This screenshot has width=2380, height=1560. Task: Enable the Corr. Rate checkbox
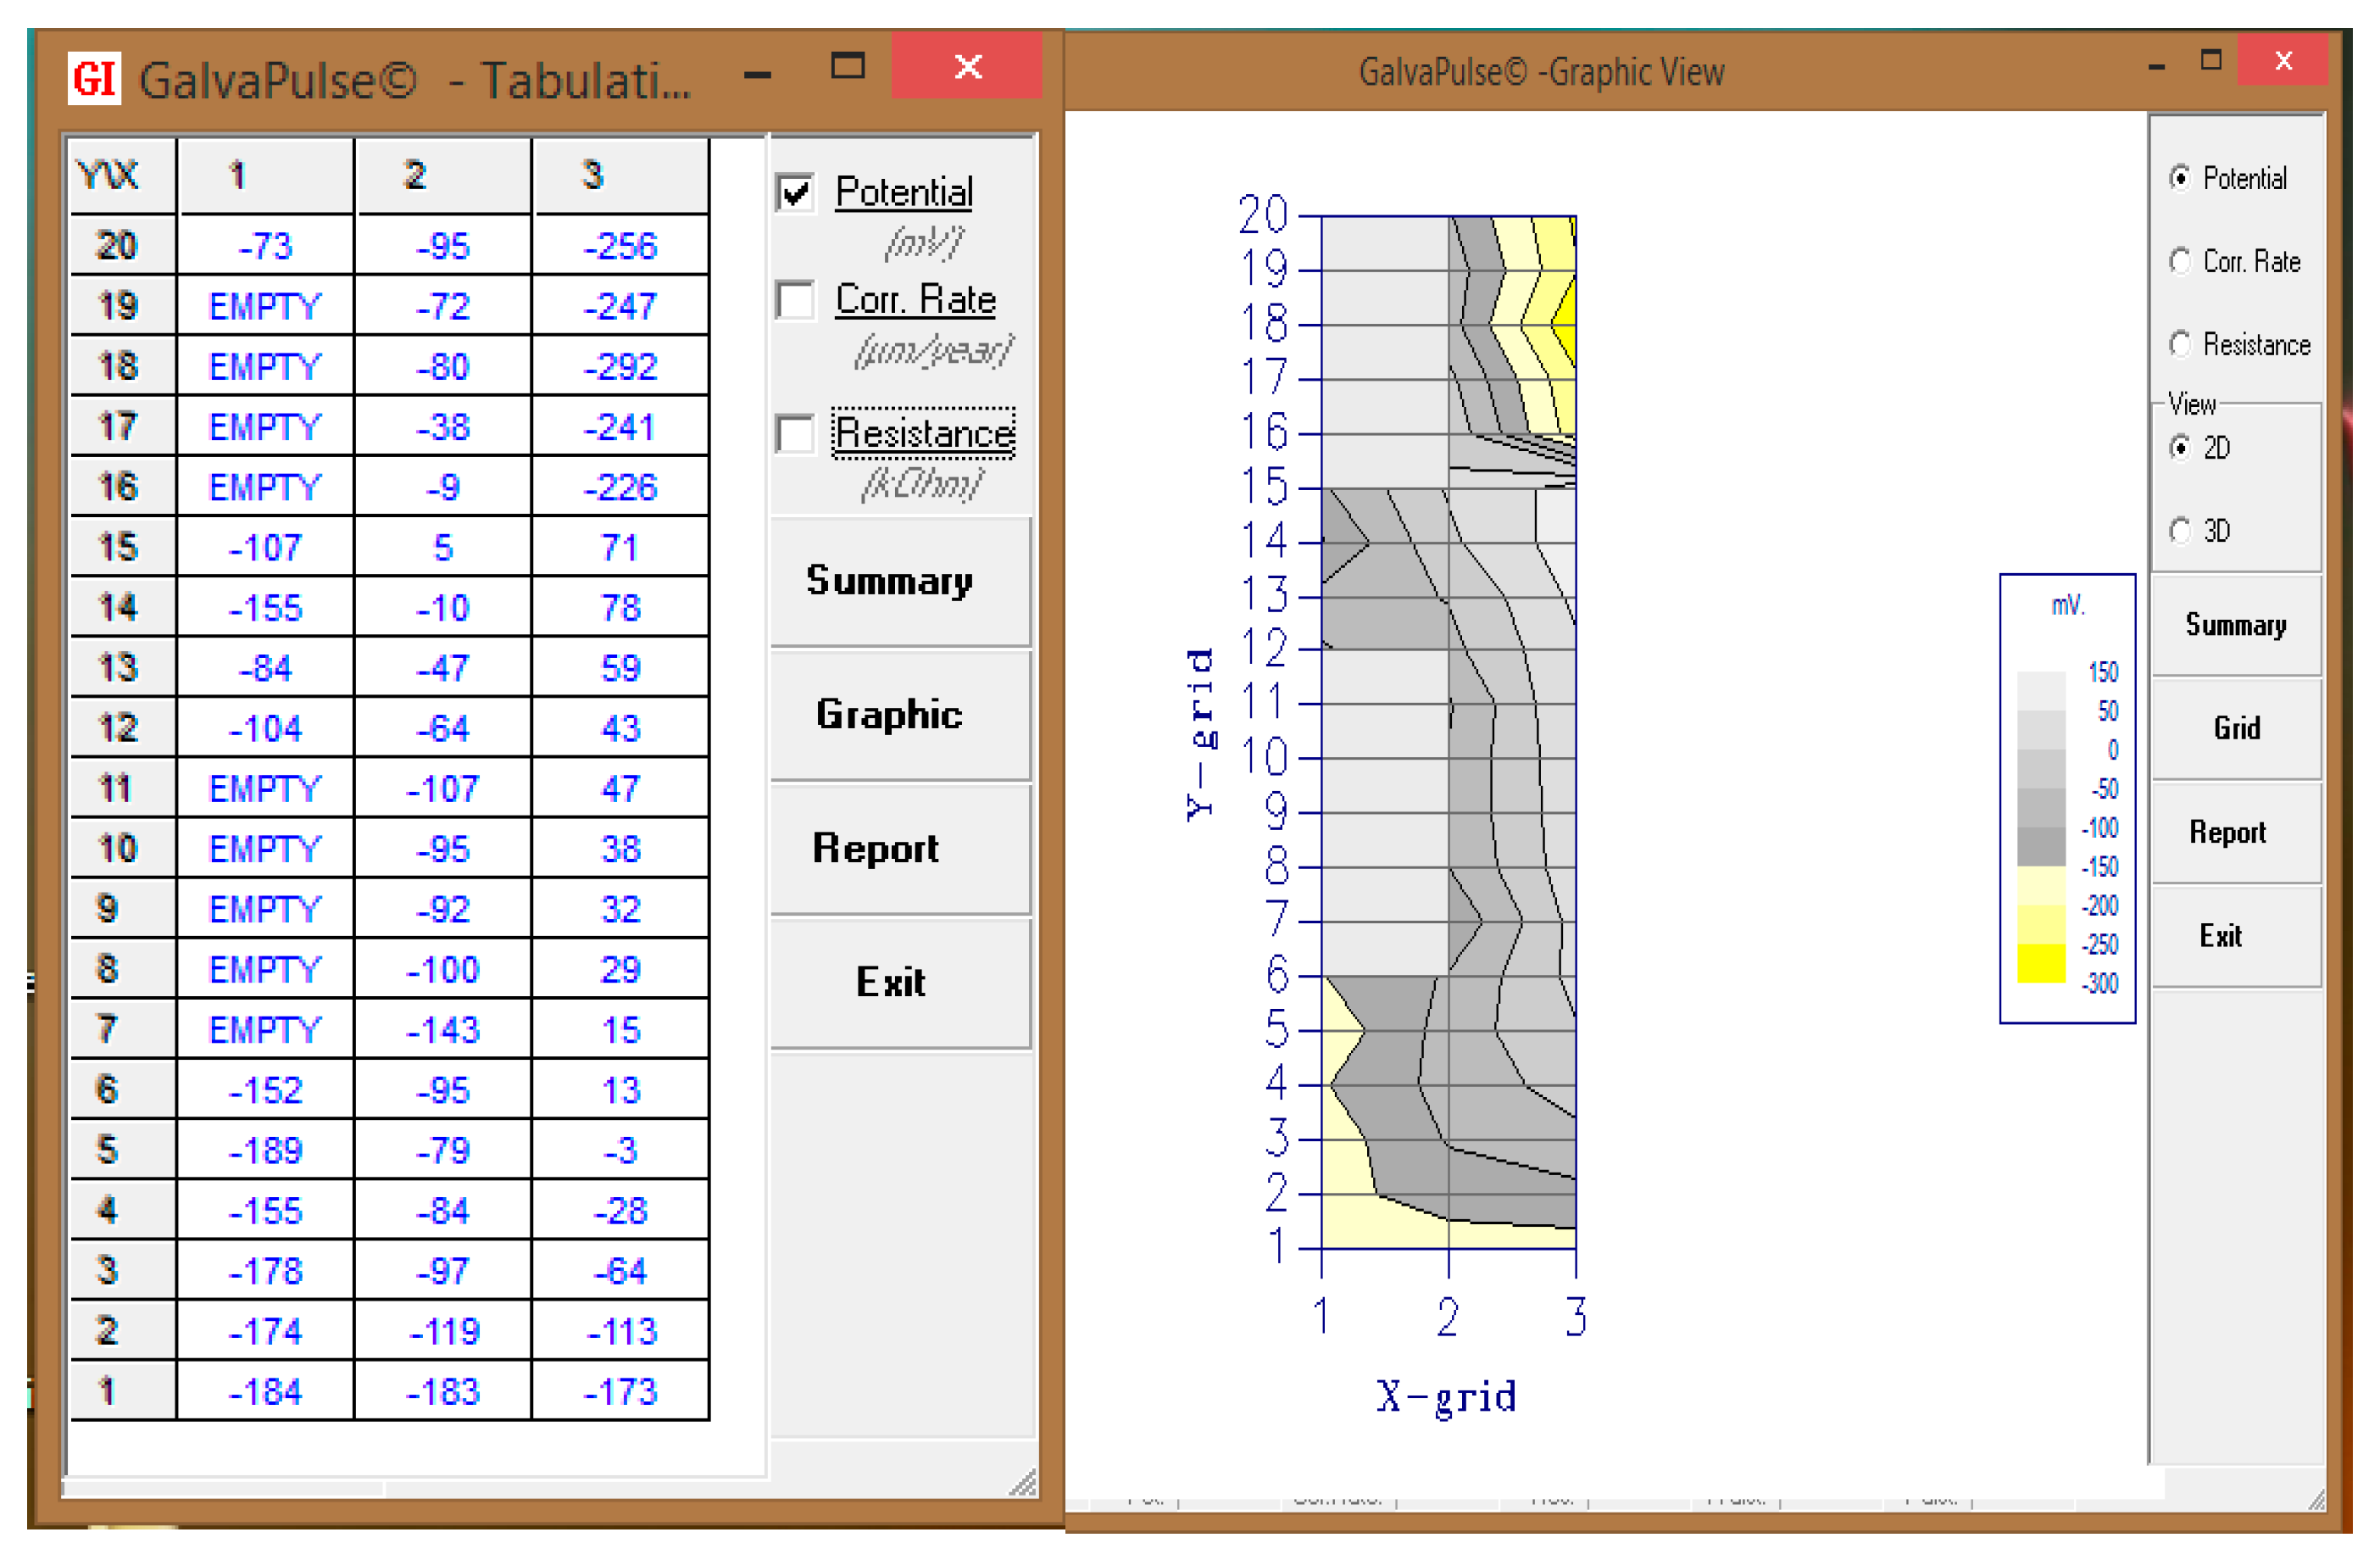[x=795, y=300]
